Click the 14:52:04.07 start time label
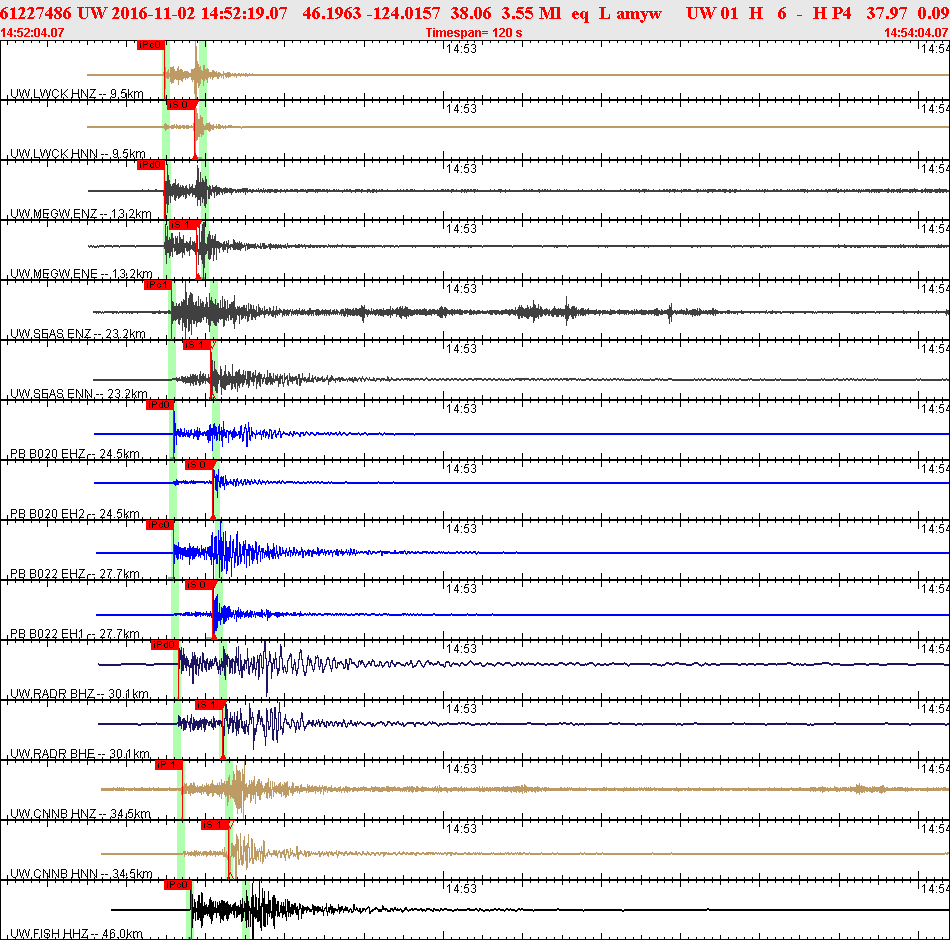The height and width of the screenshot is (940, 950). [x=32, y=33]
